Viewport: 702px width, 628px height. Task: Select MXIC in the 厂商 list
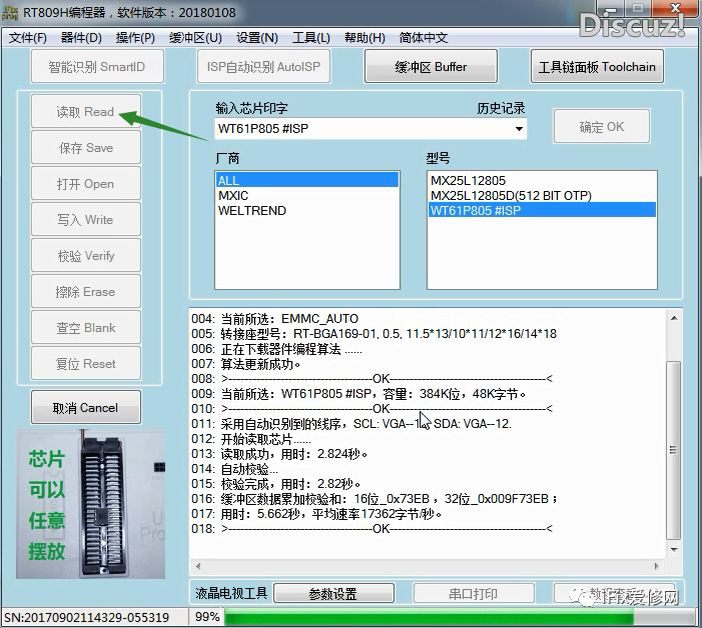[307, 196]
